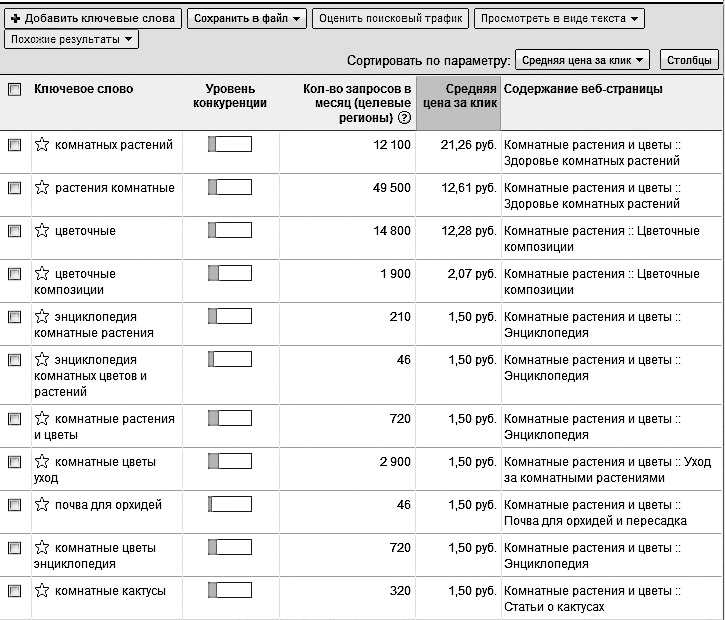Check the row 'растения комнатные'

15,188
